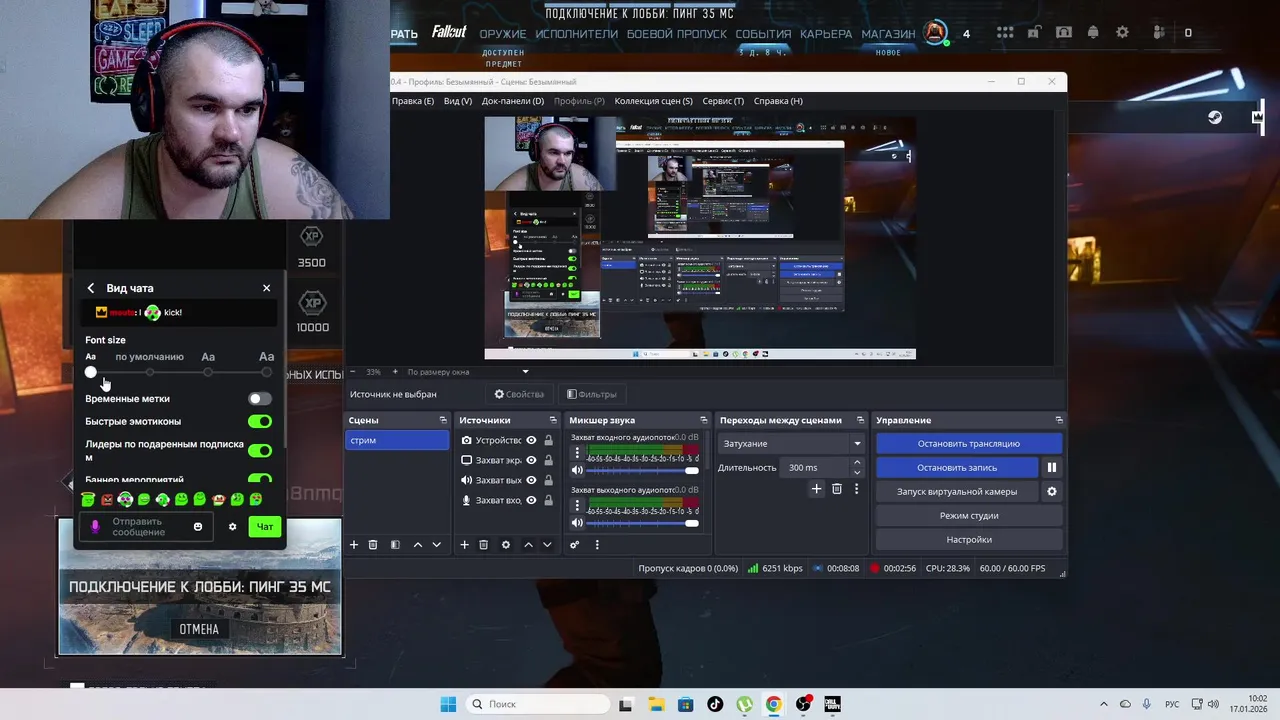The width and height of the screenshot is (1280, 720).
Task: Increase transition duration stepper up
Action: (x=857, y=463)
